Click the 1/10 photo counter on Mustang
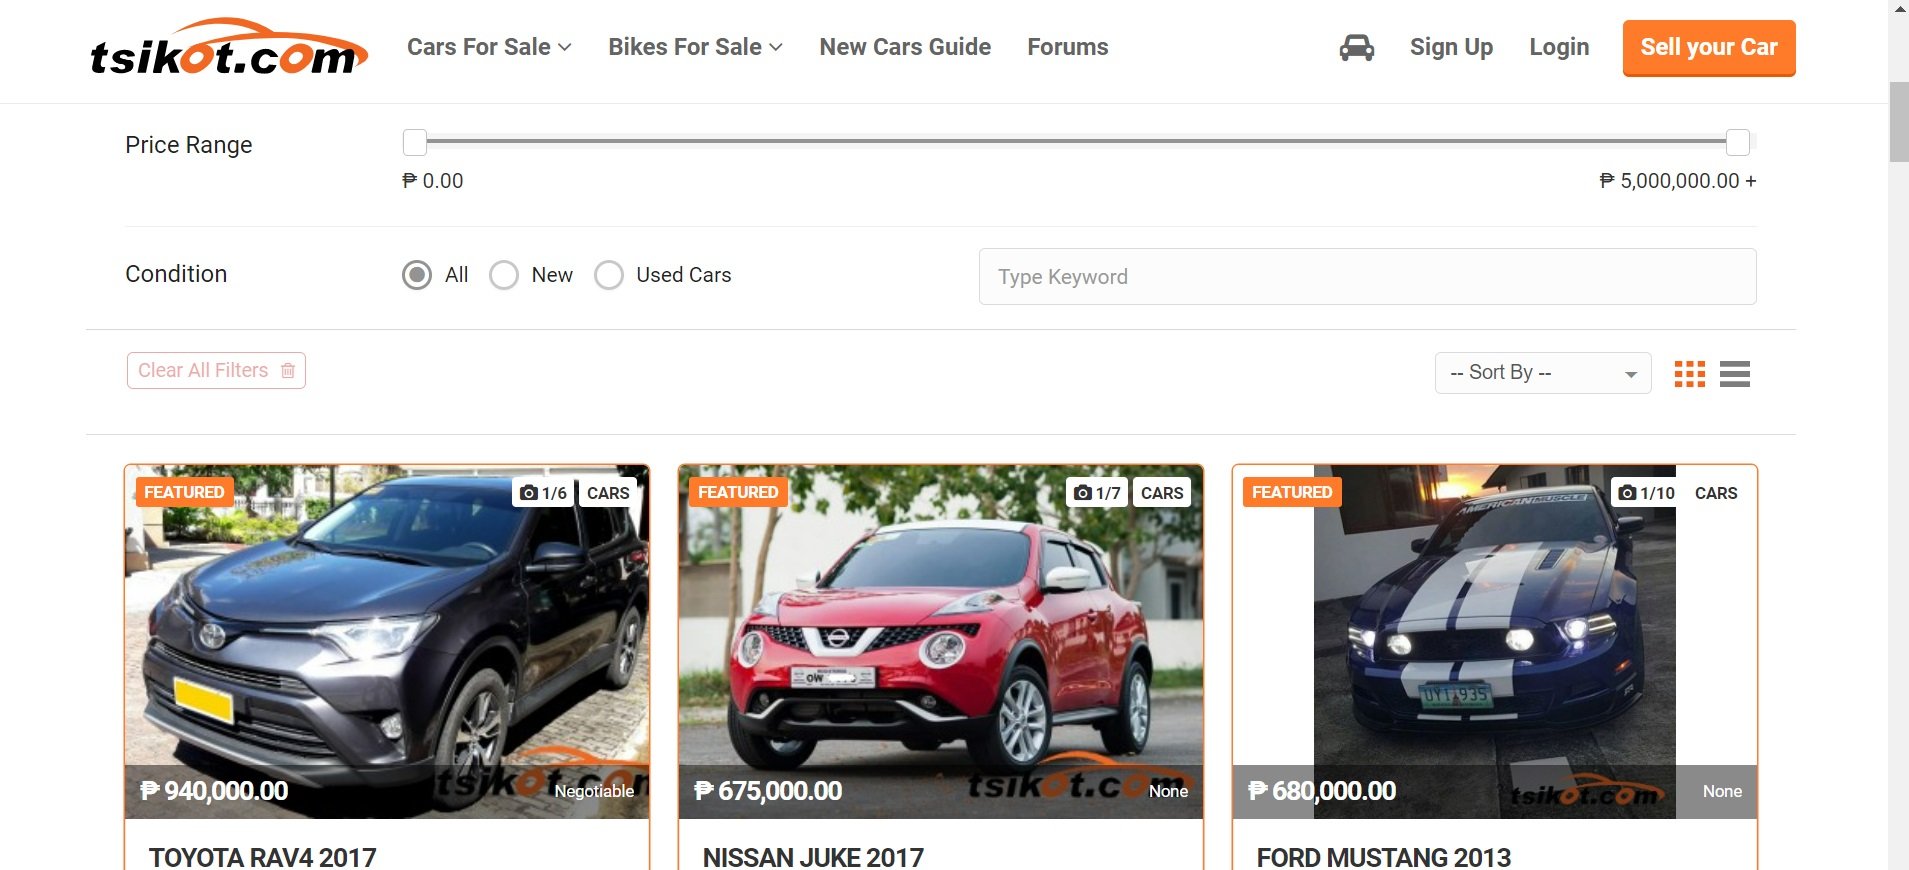The image size is (1909, 870). (x=1647, y=493)
